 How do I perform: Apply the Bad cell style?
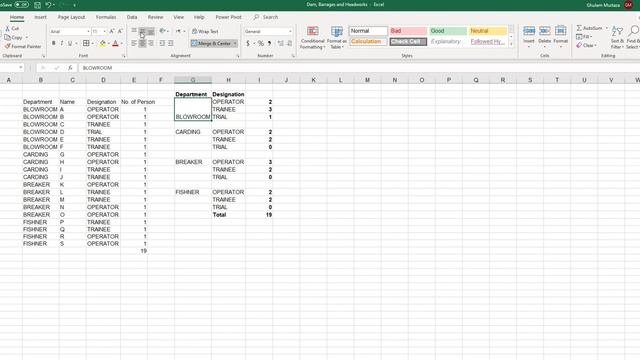tap(408, 31)
